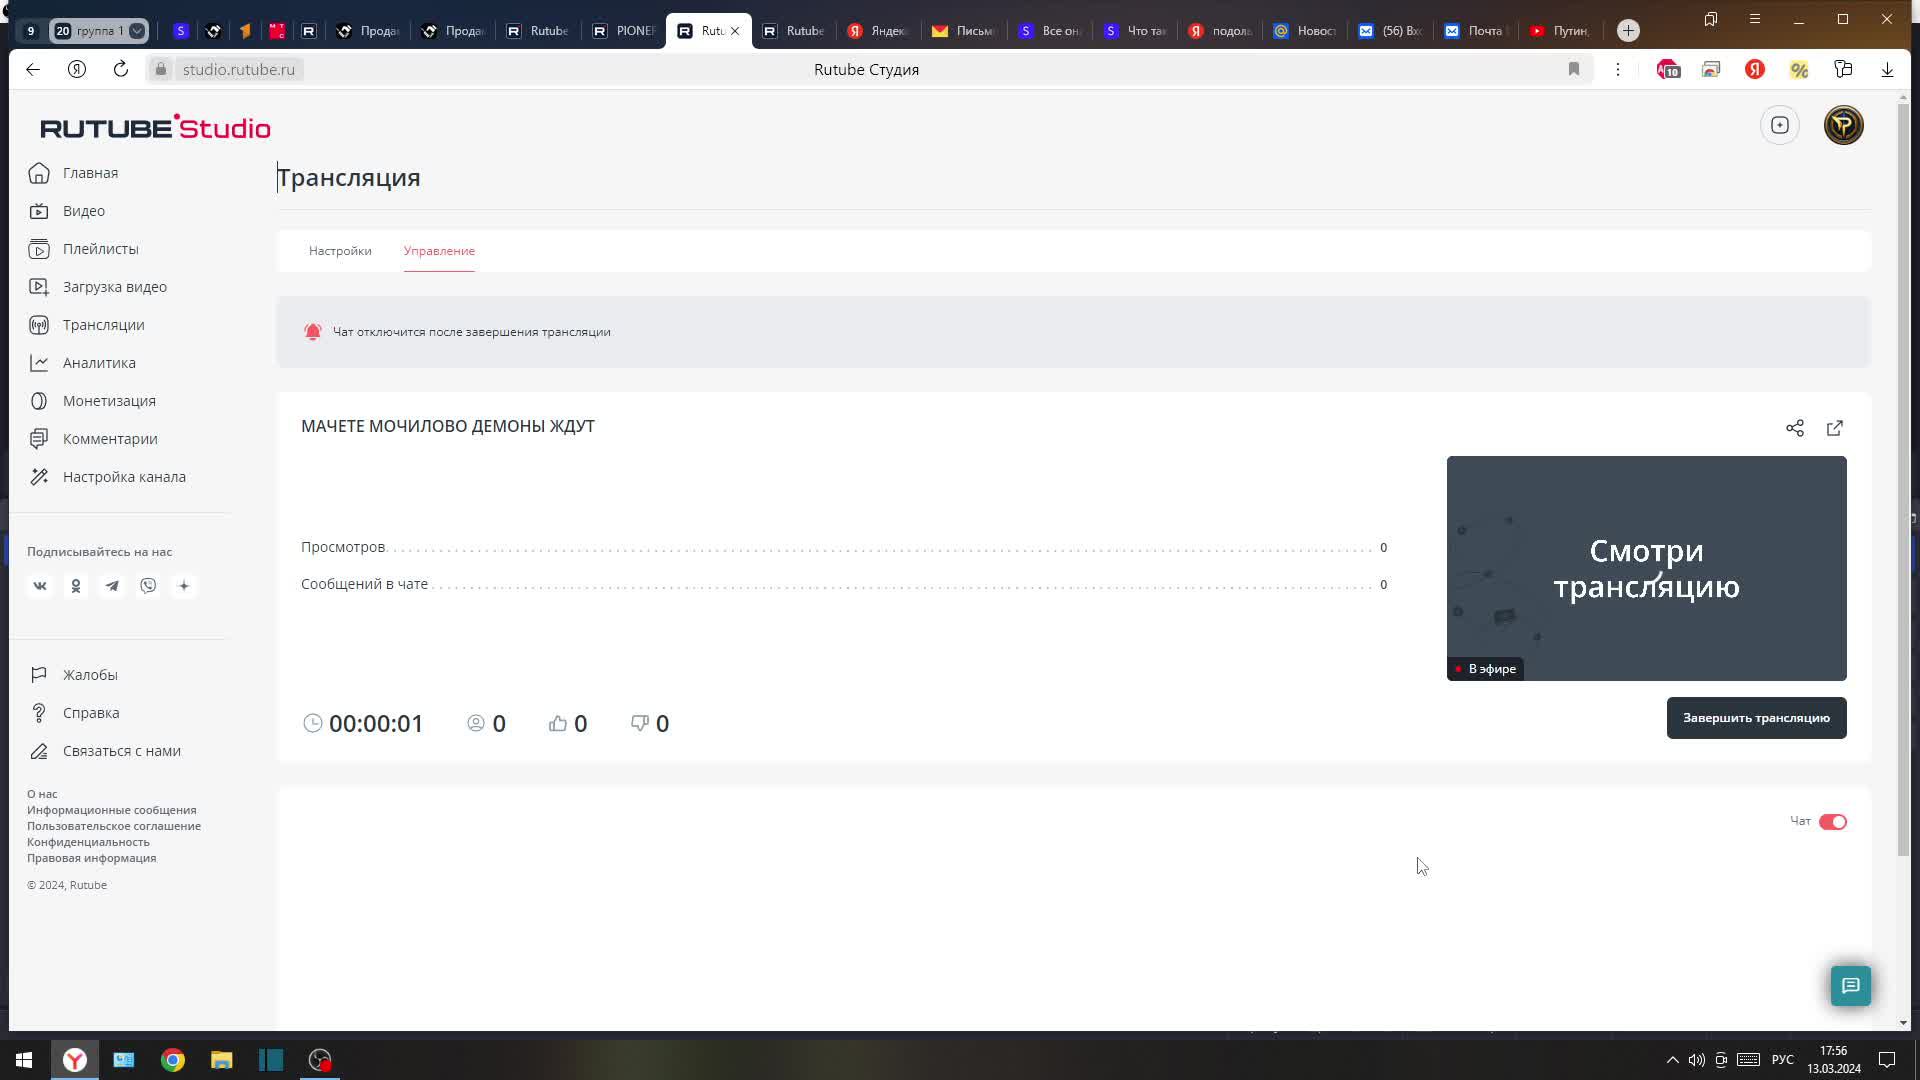Image resolution: width=1920 pixels, height=1080 pixels.
Task: Toggle the Чат switch off
Action: [x=1832, y=822]
